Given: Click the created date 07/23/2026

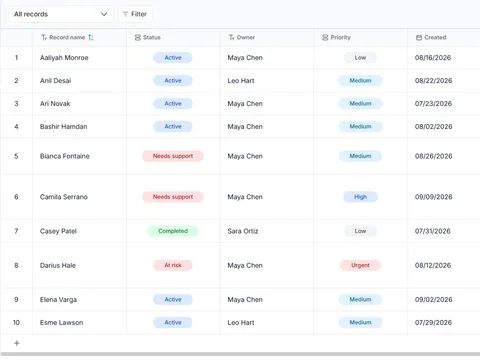Looking at the screenshot, I should click(x=433, y=104).
